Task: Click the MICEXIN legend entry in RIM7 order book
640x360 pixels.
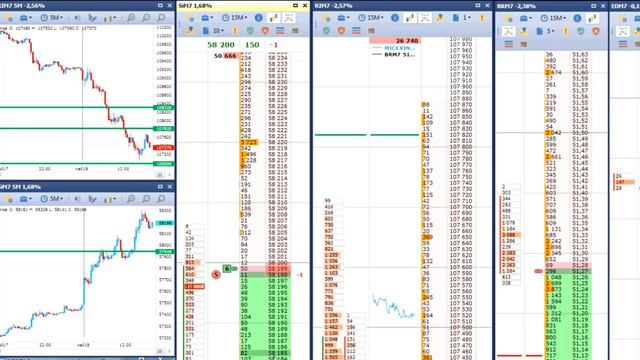Action: point(399,48)
